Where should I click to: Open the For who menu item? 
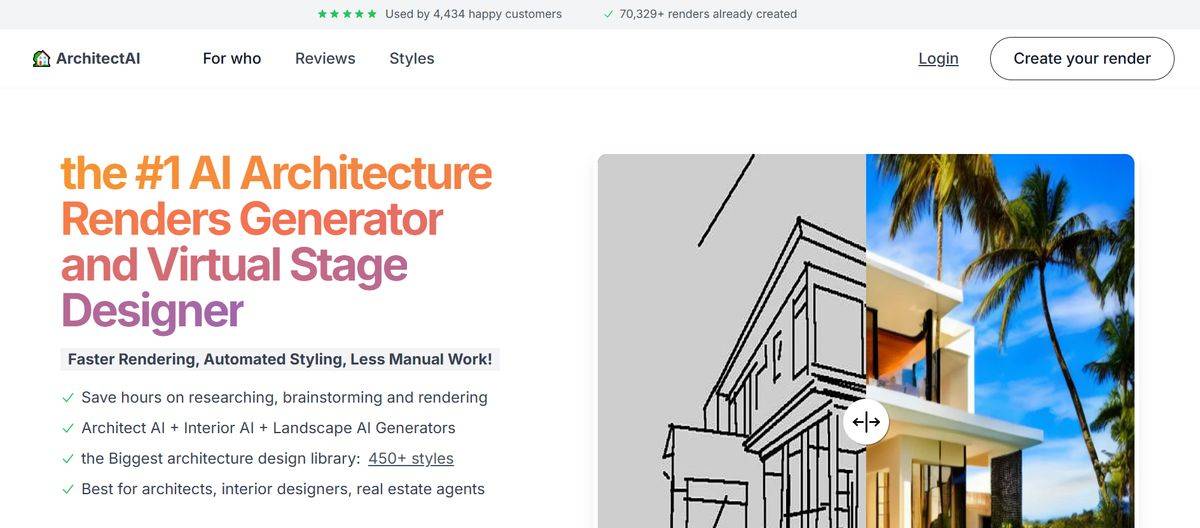pyautogui.click(x=232, y=59)
